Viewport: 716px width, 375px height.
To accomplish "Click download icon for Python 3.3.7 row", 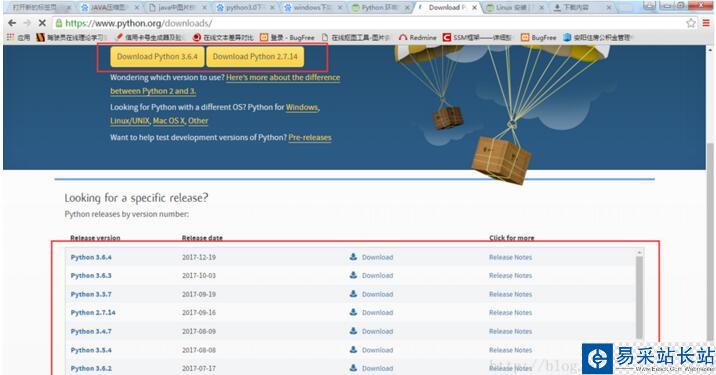I will click(353, 294).
